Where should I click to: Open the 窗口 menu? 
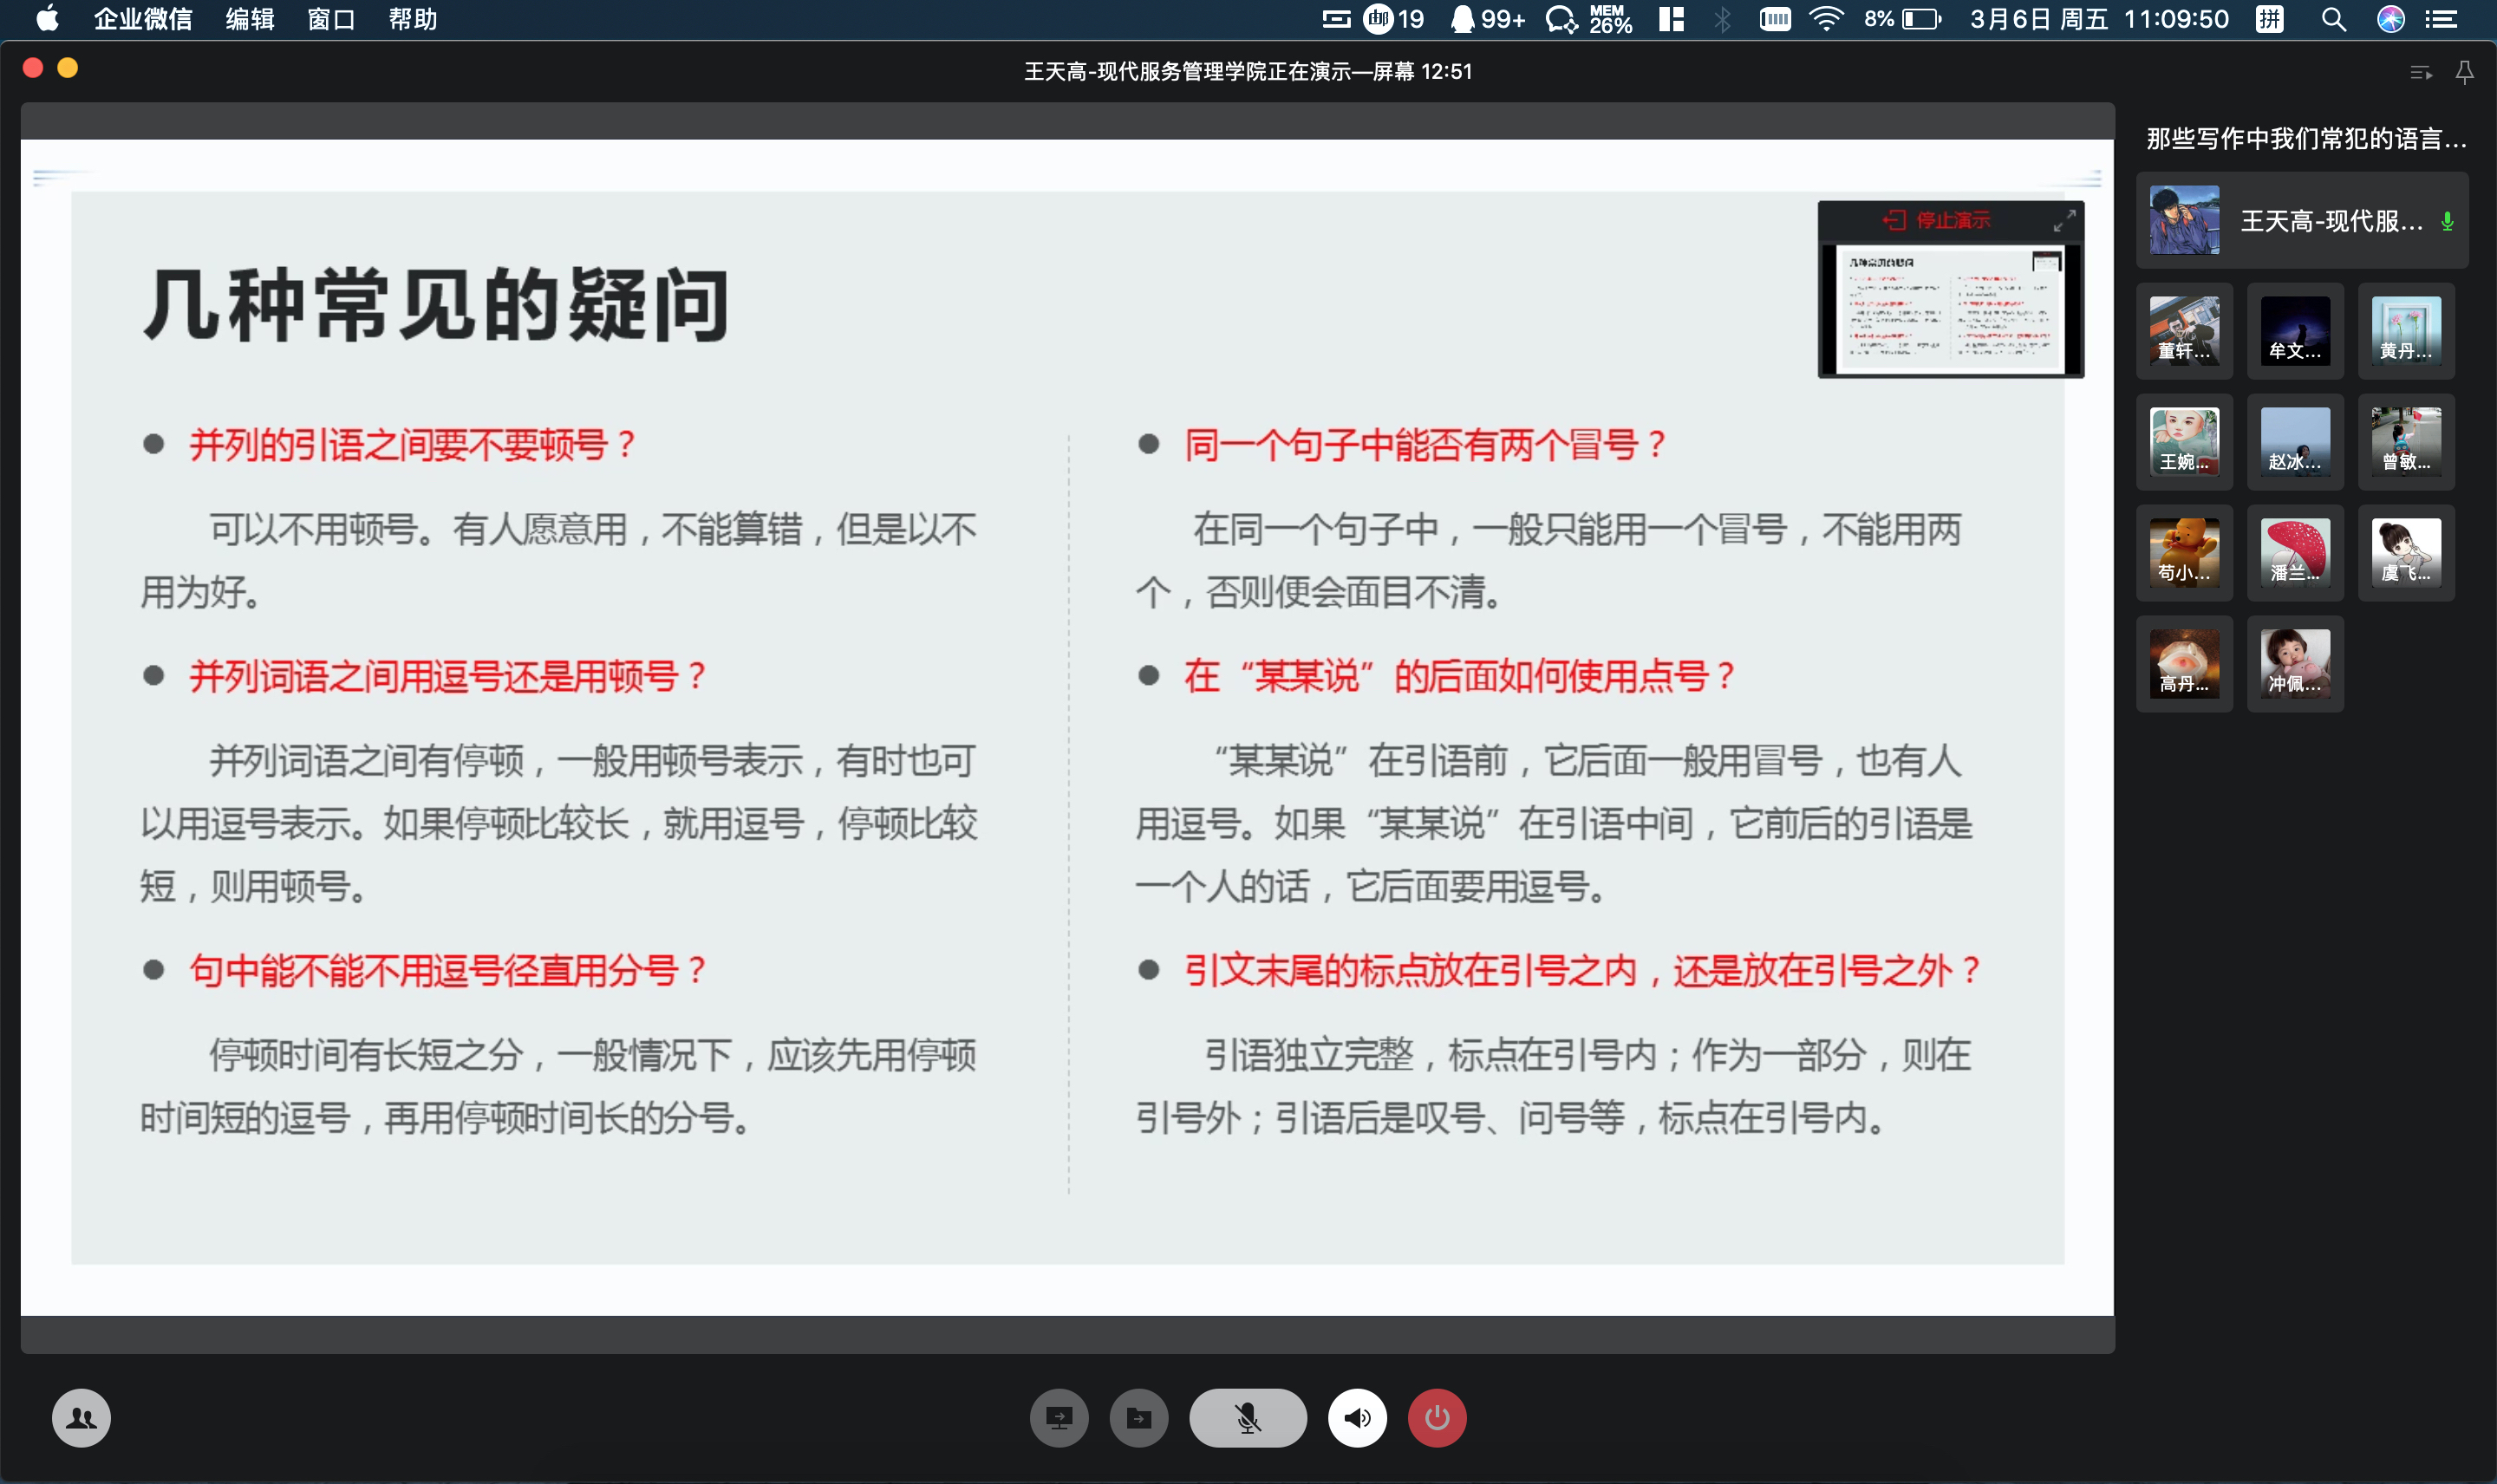pyautogui.click(x=331, y=19)
